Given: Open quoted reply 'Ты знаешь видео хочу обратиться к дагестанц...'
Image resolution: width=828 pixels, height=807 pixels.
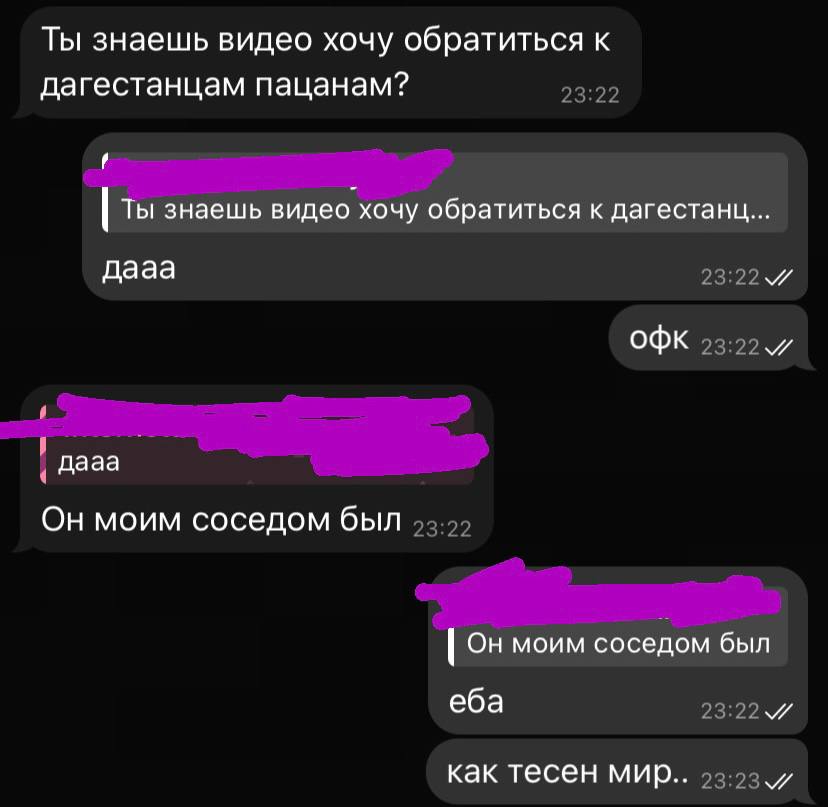Looking at the screenshot, I should (445, 192).
